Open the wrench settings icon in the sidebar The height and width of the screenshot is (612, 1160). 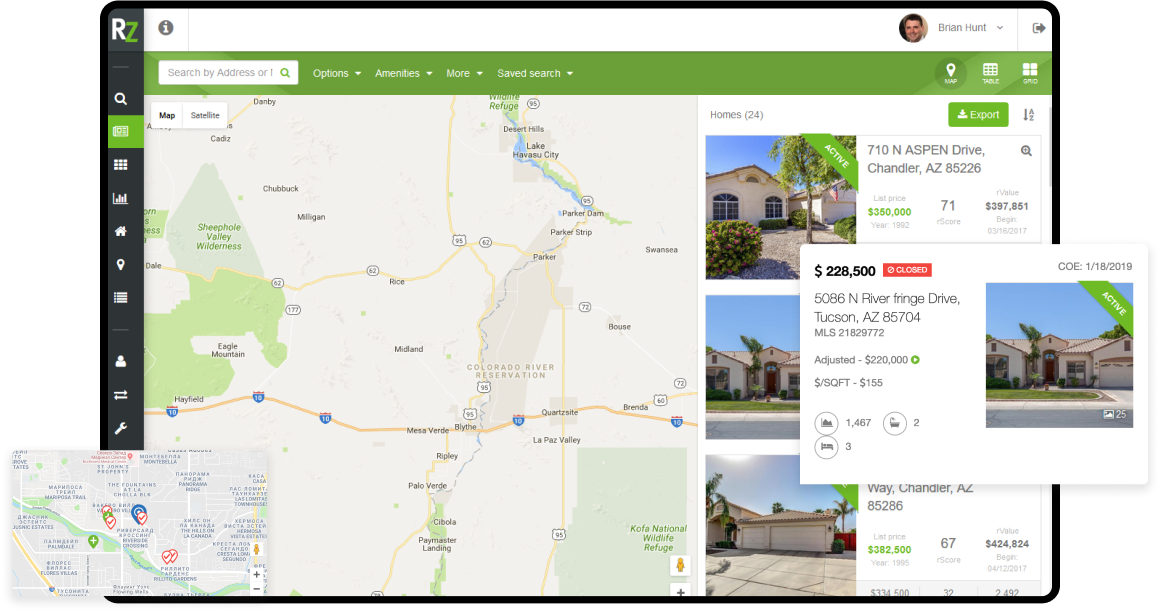[x=121, y=428]
